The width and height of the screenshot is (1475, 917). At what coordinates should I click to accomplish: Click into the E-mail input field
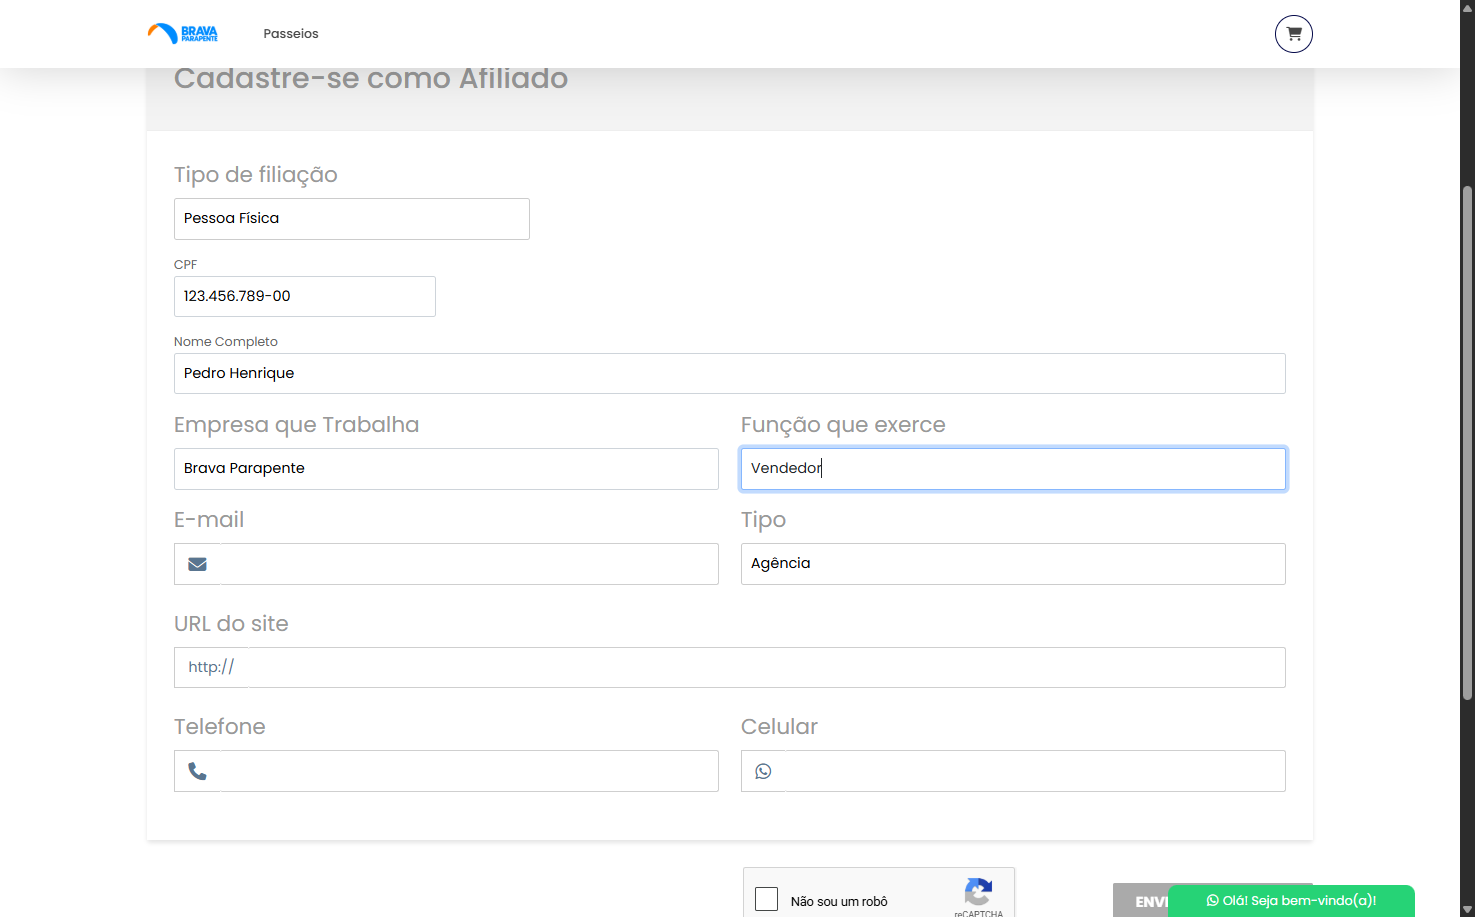coord(469,564)
